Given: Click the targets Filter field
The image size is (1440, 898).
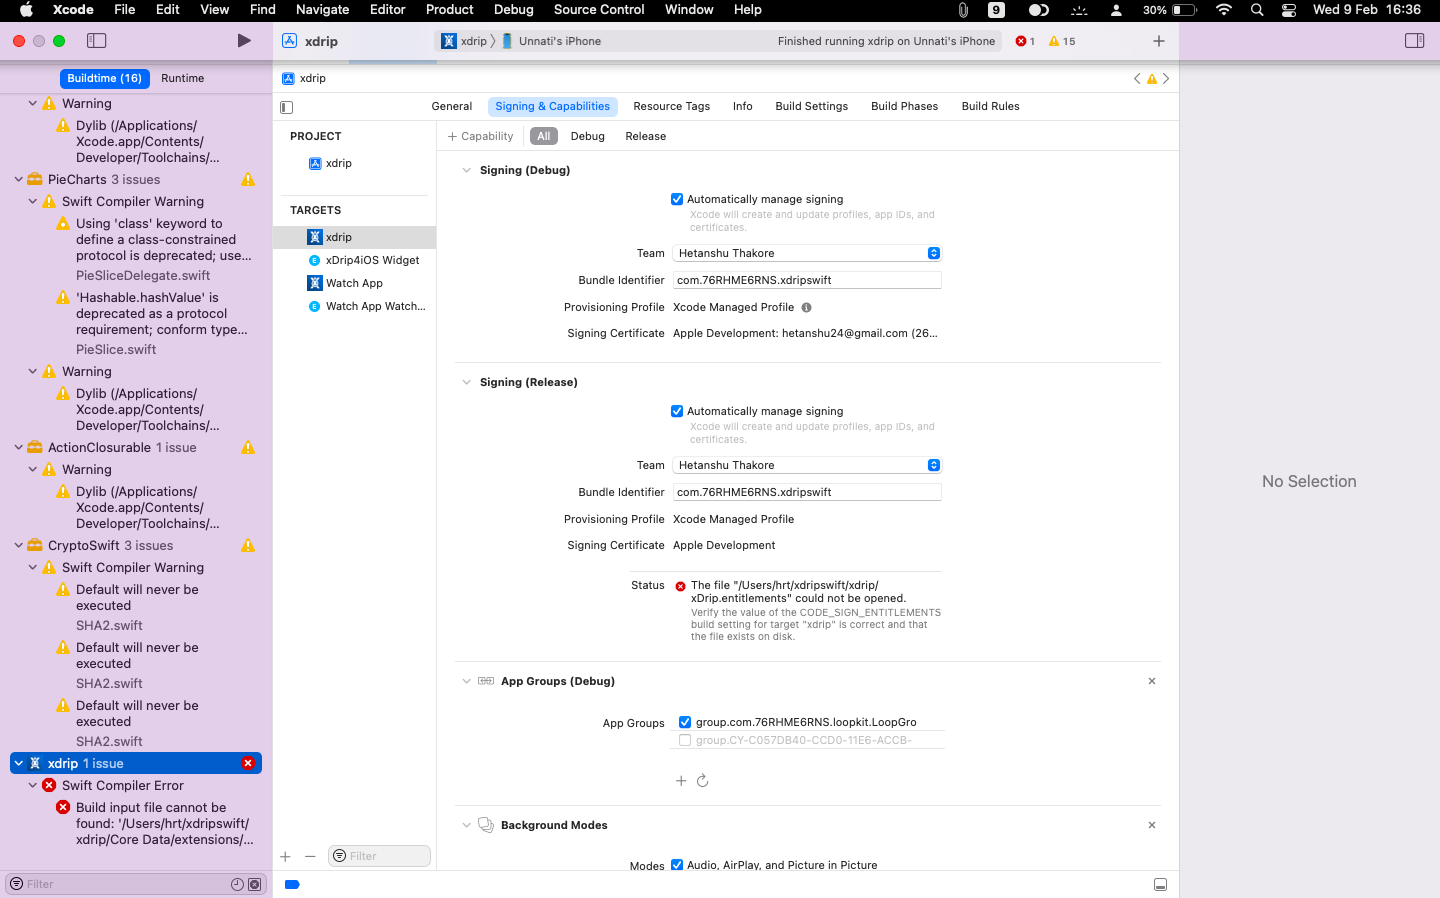Looking at the screenshot, I should (x=379, y=856).
